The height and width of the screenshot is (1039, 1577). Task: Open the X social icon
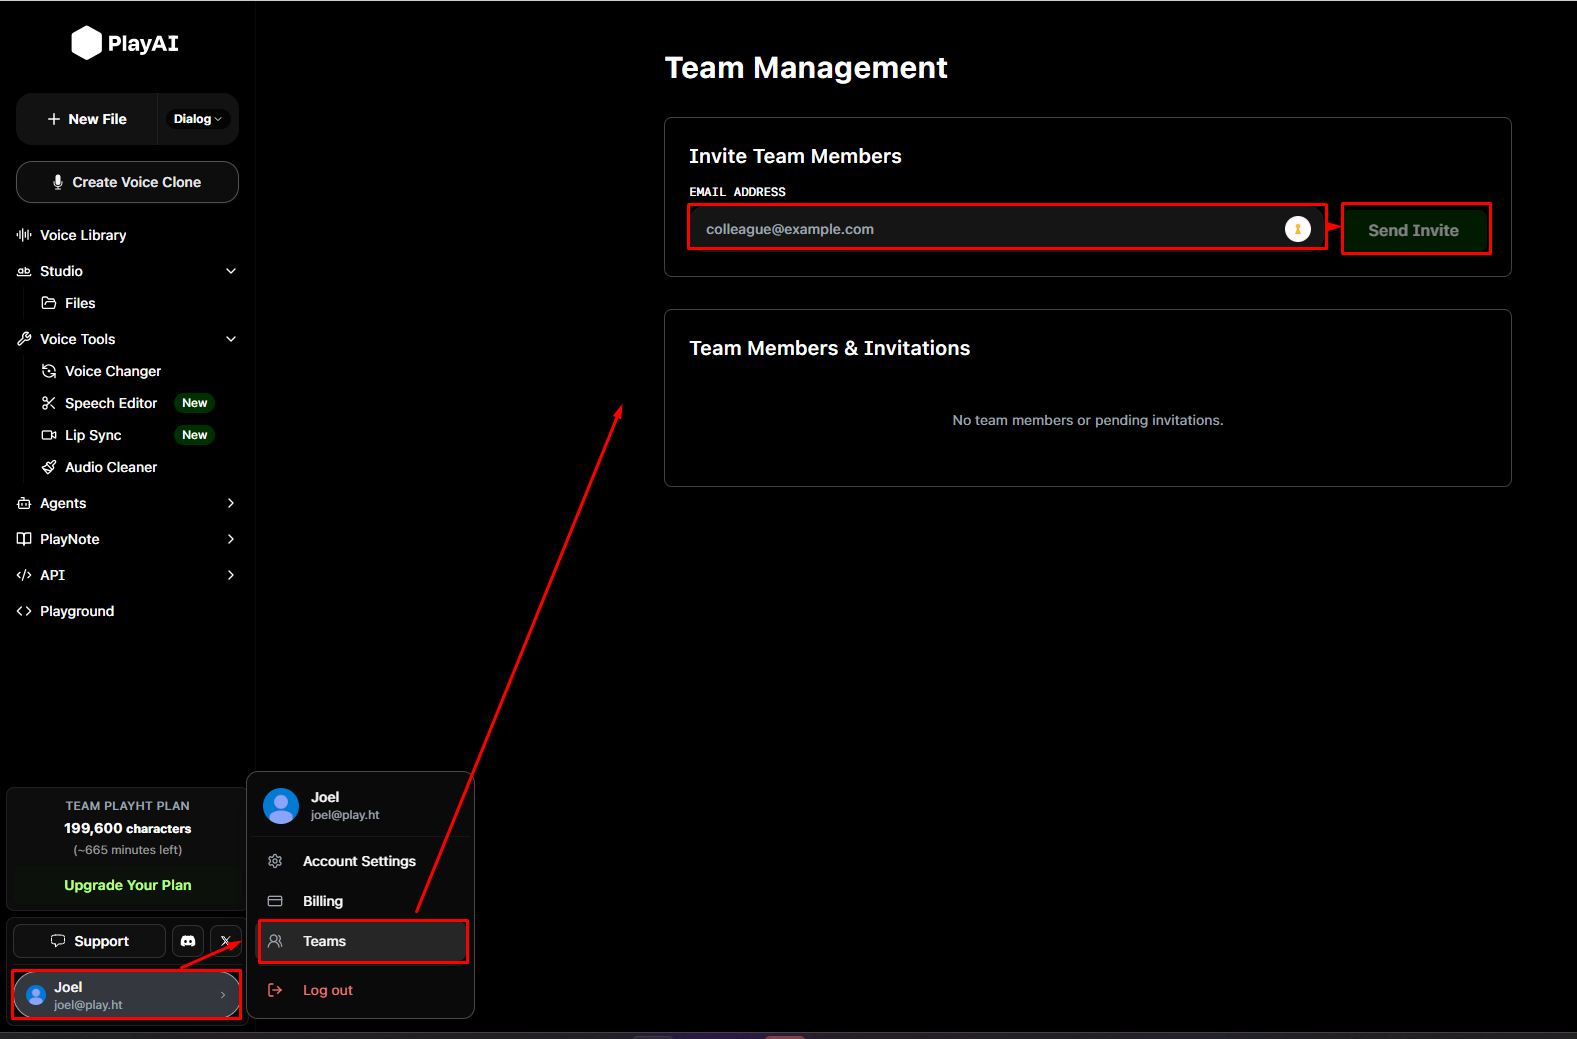tap(226, 941)
